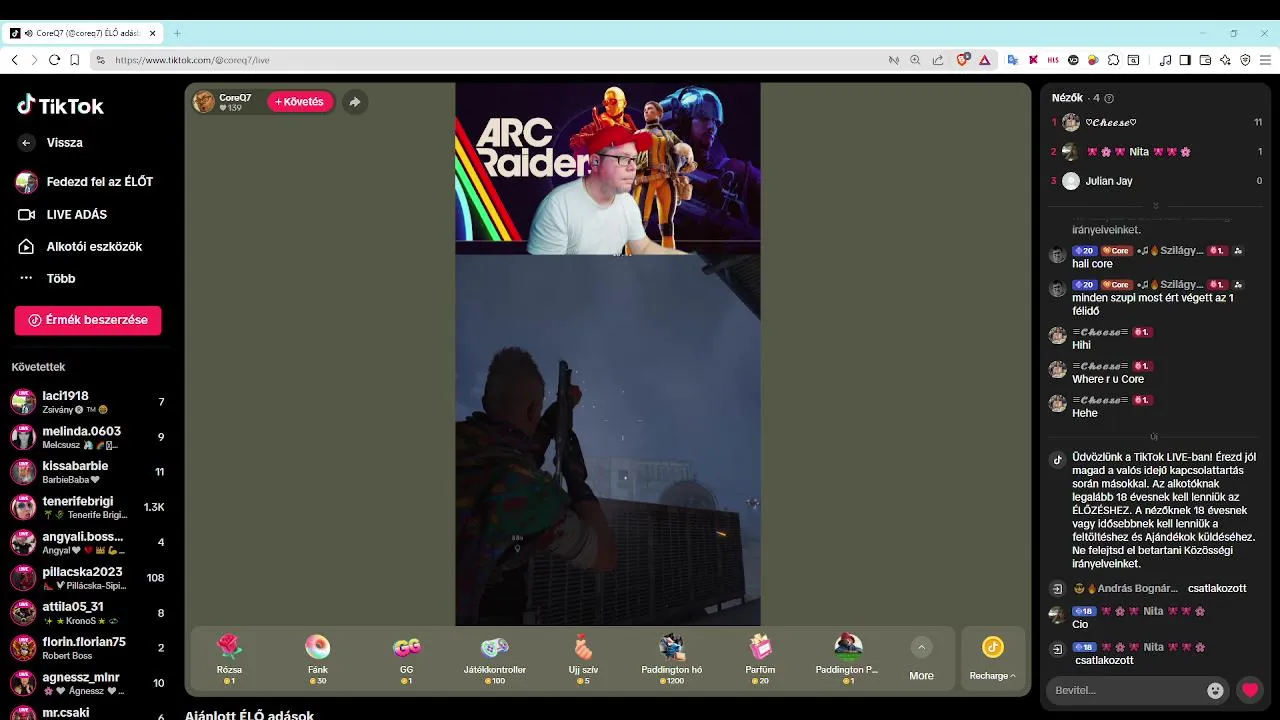Open Alkotói eszközök menu item
1280x720 pixels.
[x=80, y=246]
